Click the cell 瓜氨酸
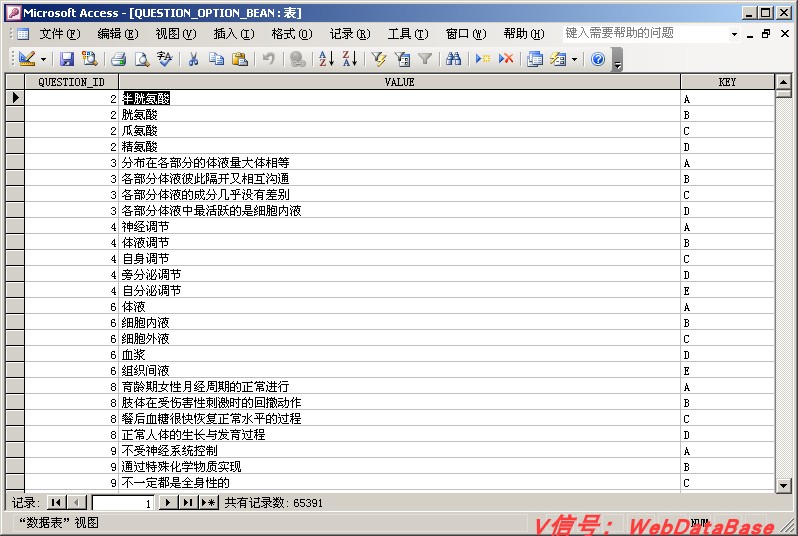Image resolution: width=798 pixels, height=536 pixels. pyautogui.click(x=400, y=130)
